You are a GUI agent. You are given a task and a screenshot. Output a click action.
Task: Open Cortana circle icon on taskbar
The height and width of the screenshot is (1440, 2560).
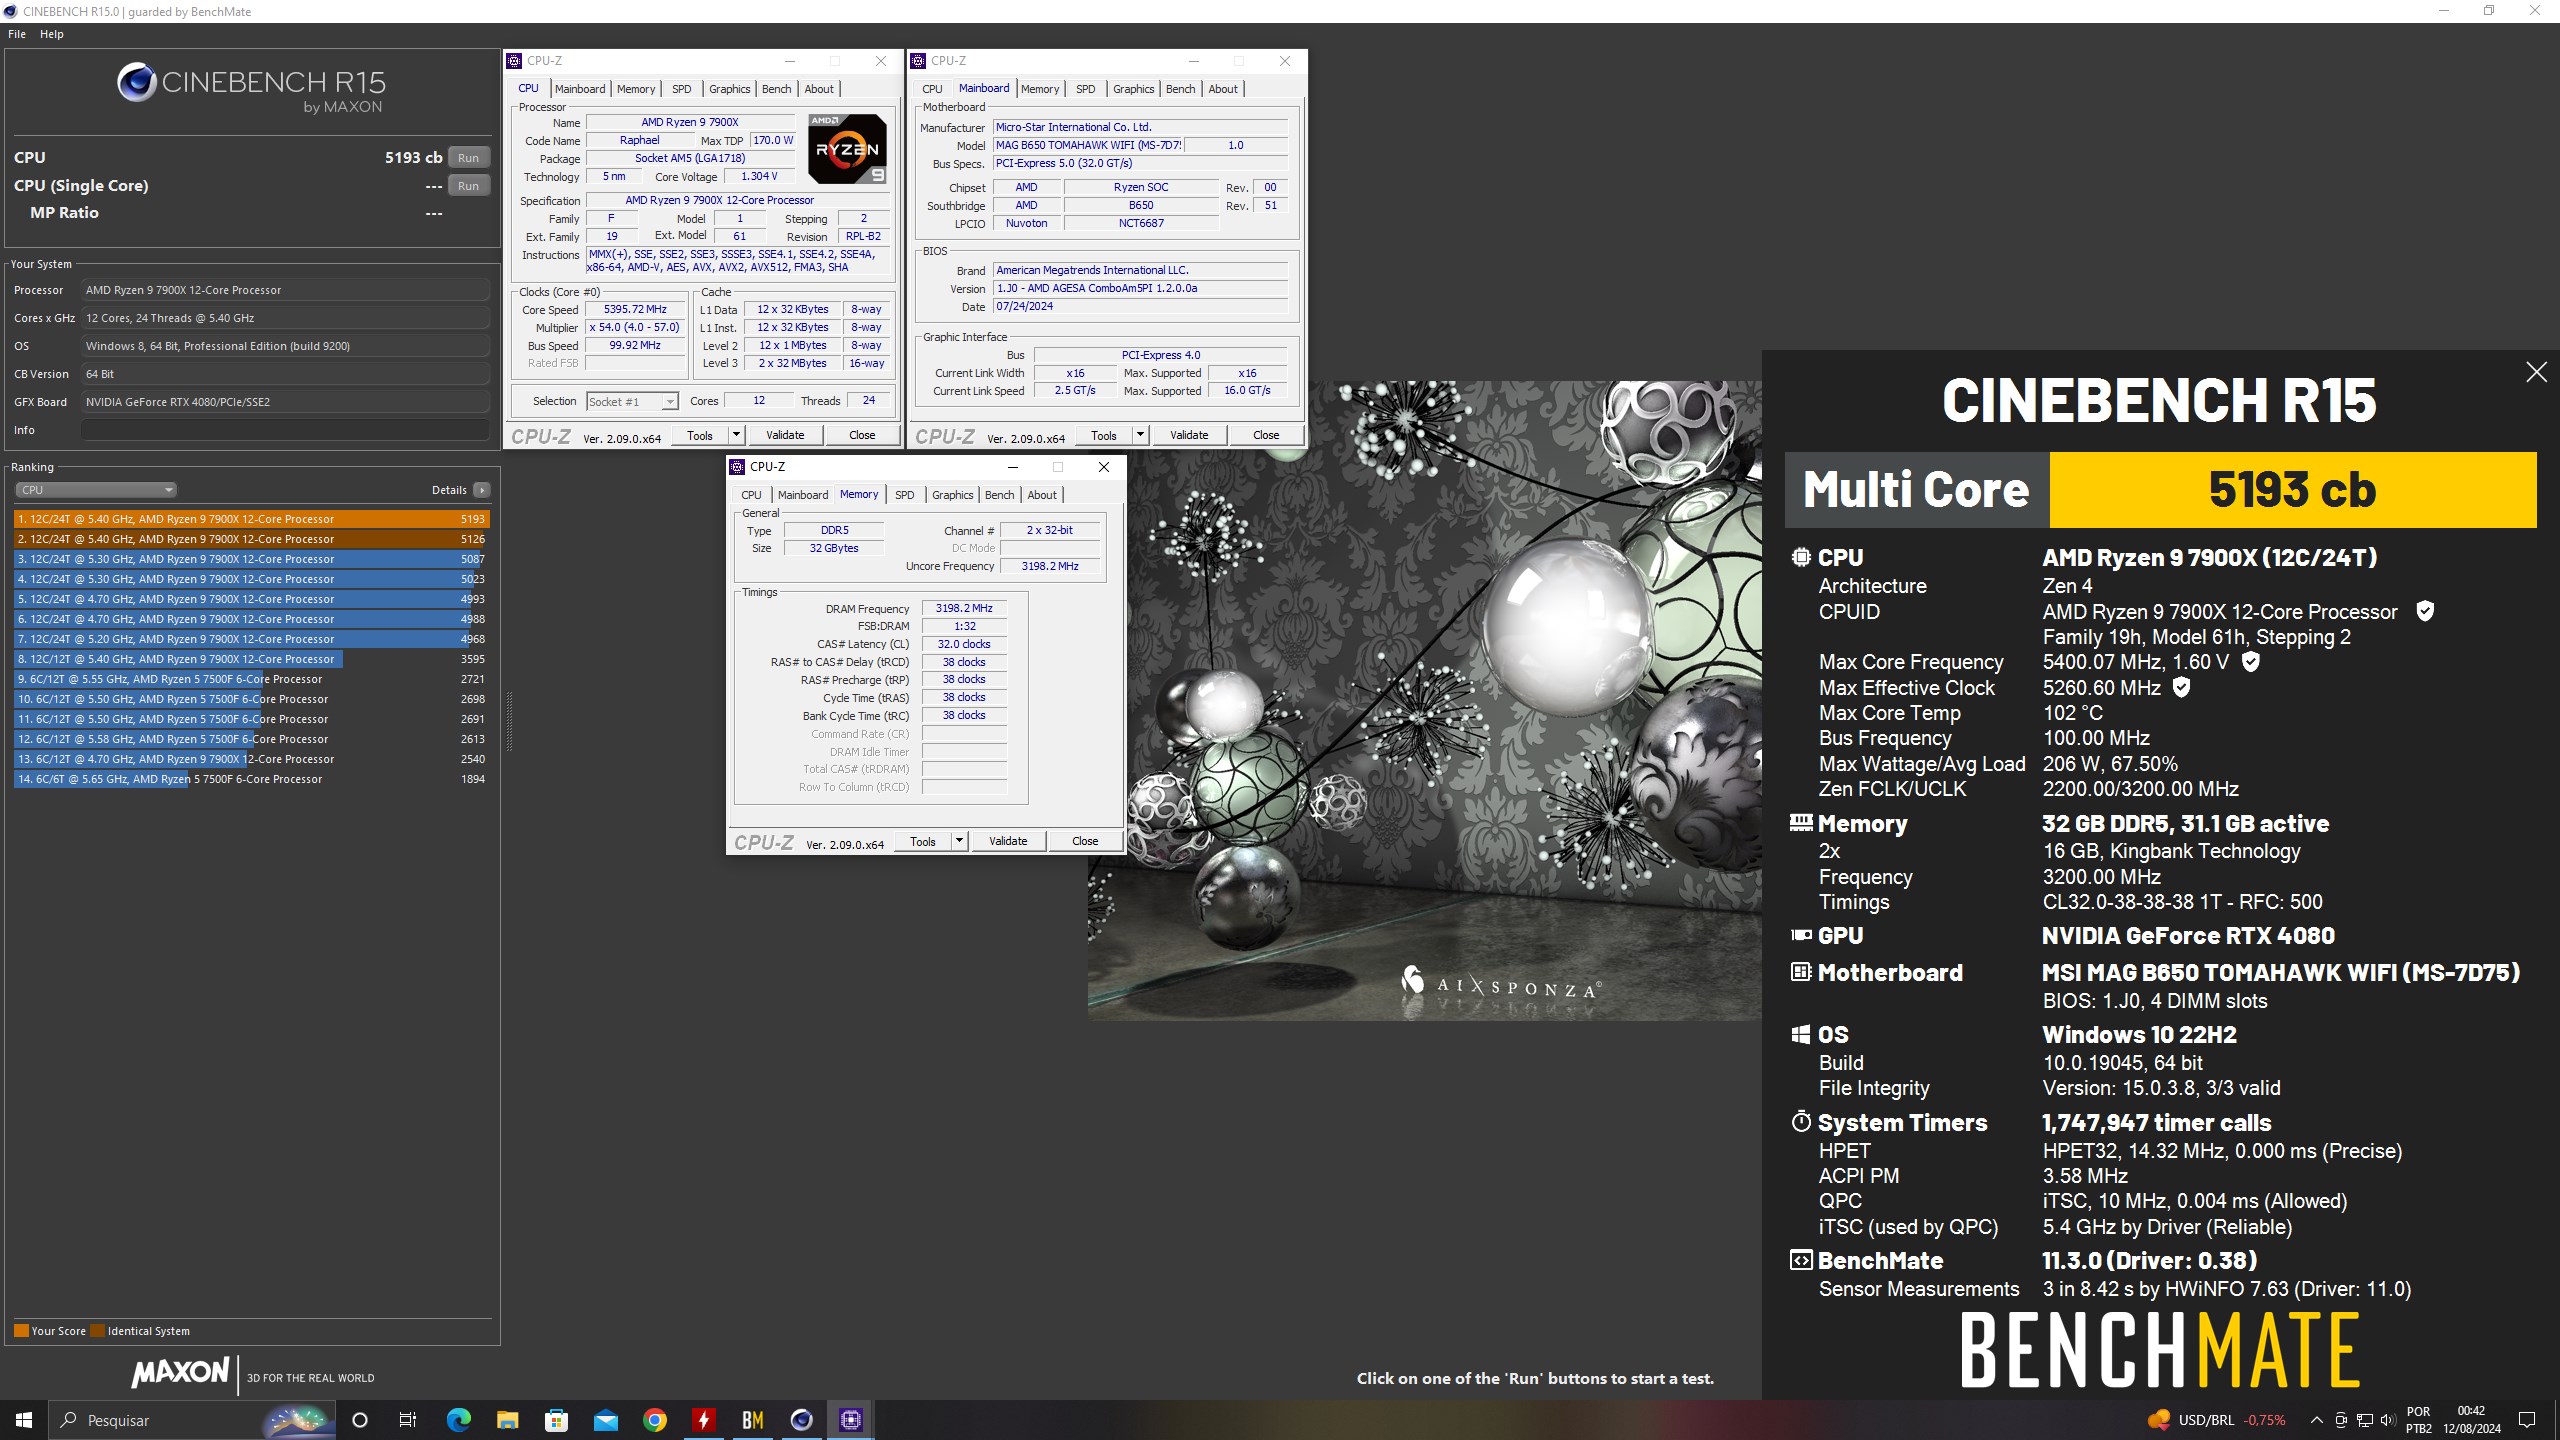[360, 1420]
